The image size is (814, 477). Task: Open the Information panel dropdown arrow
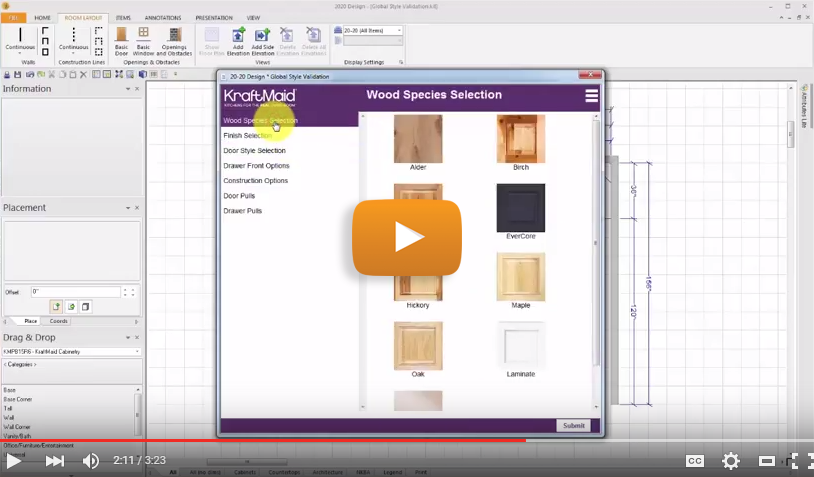click(128, 89)
